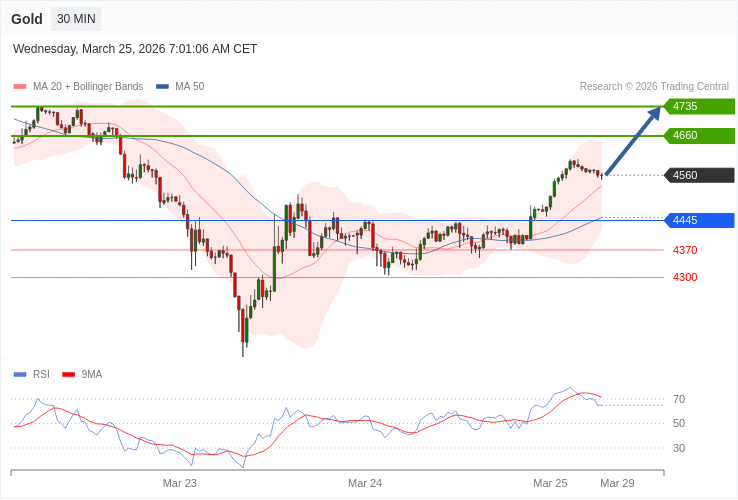This screenshot has width=738, height=500.
Task: Toggle the MA 50 legend label
Action: (x=189, y=87)
